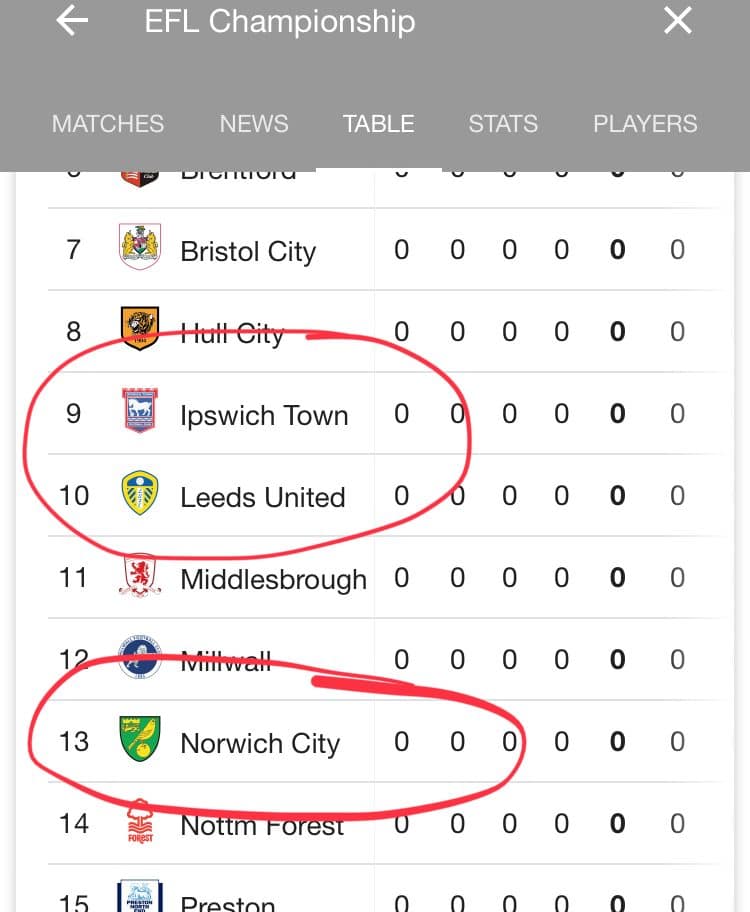This screenshot has height=912, width=750.
Task: Open the Norwich City canary crest
Action: [x=140, y=739]
